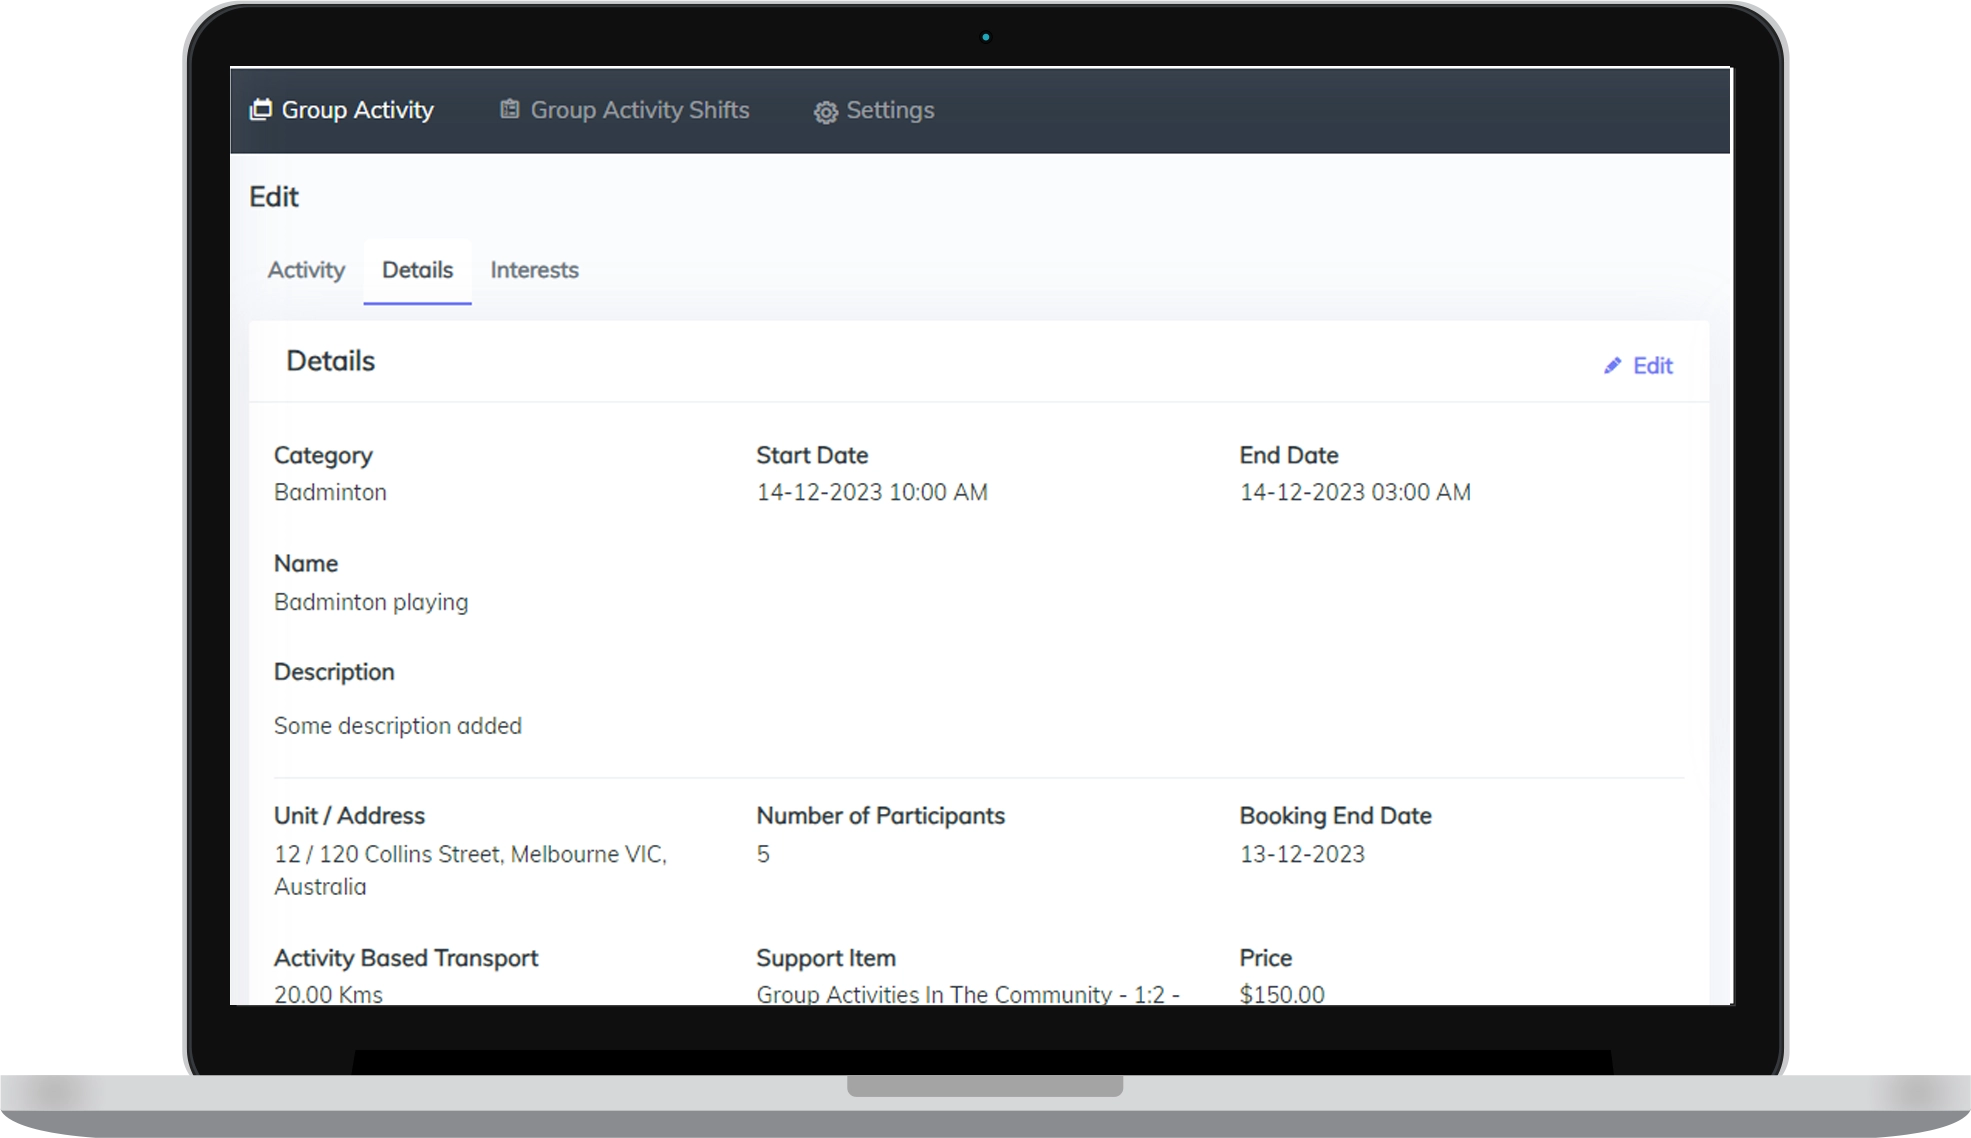Click the name value Badminton playing

coord(371,602)
